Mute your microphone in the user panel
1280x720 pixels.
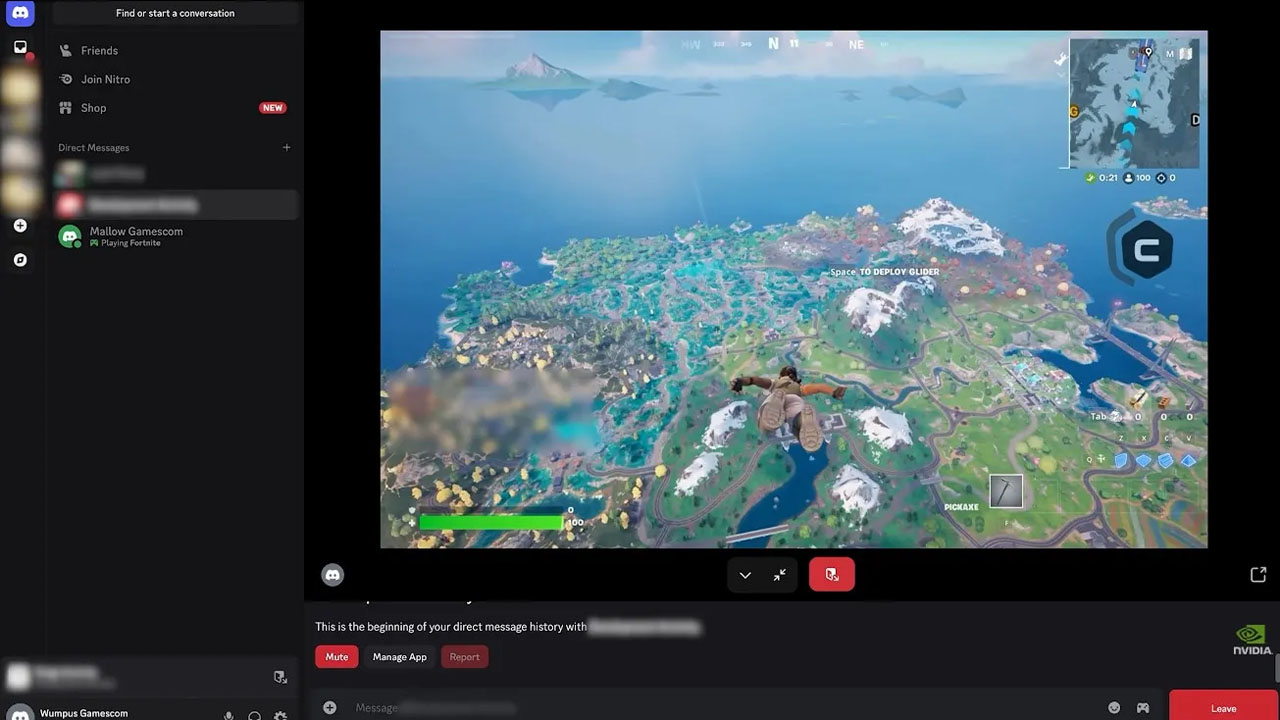(x=228, y=715)
